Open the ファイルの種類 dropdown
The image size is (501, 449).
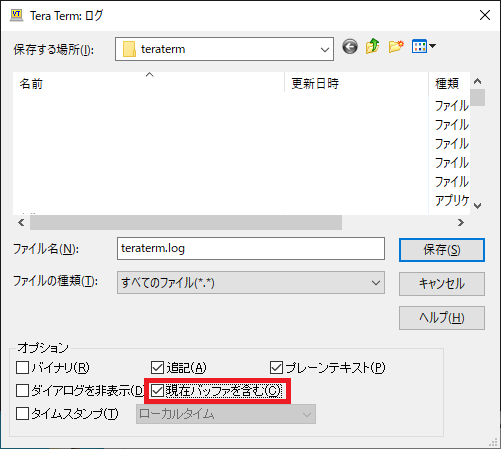(x=251, y=283)
